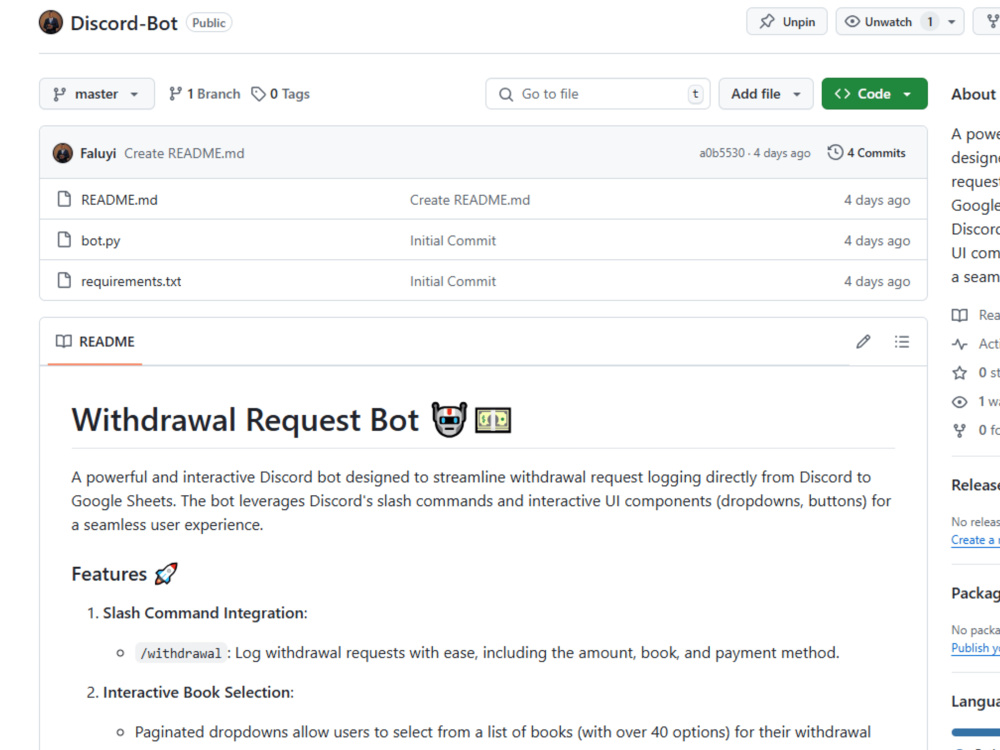This screenshot has height=750, width=1000.
Task: Click the Features heading
Action: (109, 574)
